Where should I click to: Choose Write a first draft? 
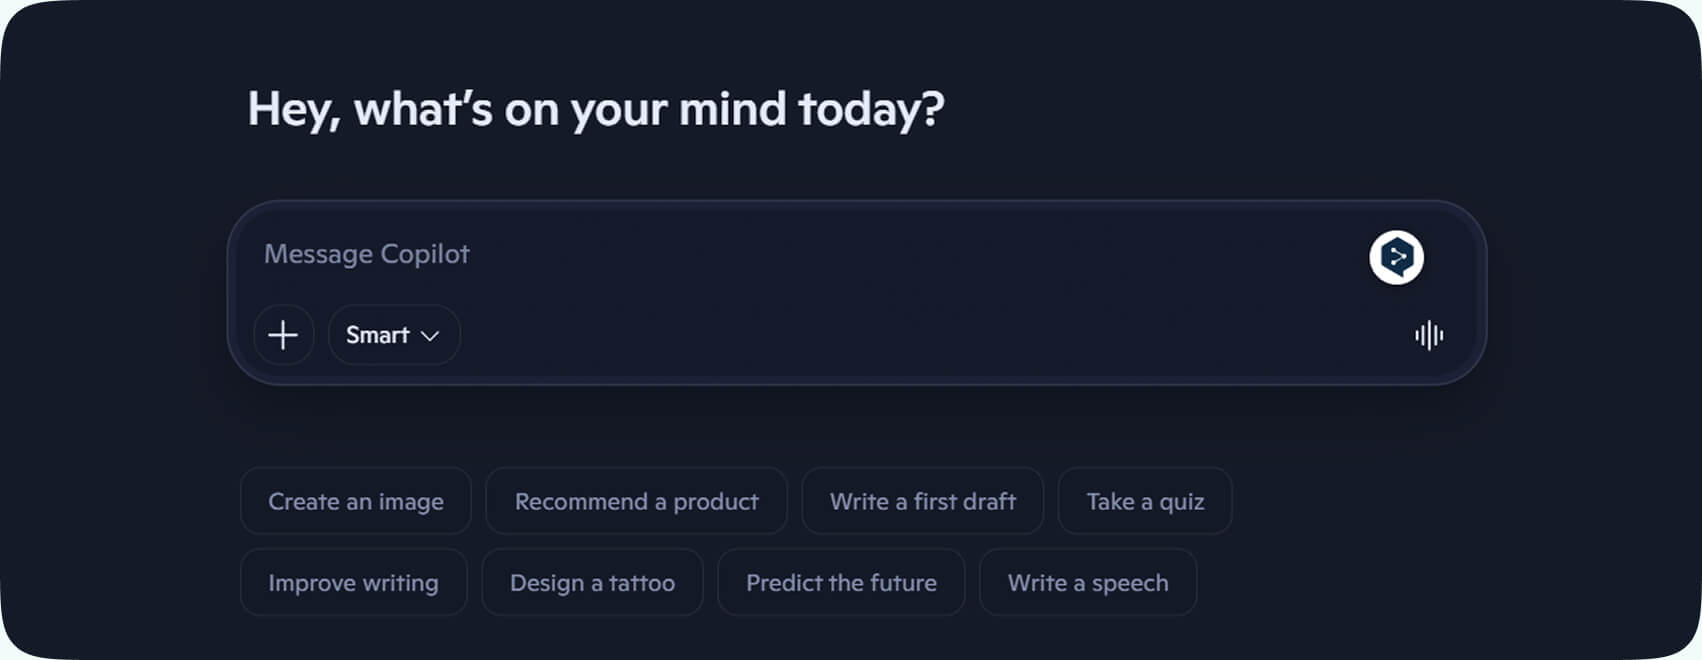(x=922, y=501)
